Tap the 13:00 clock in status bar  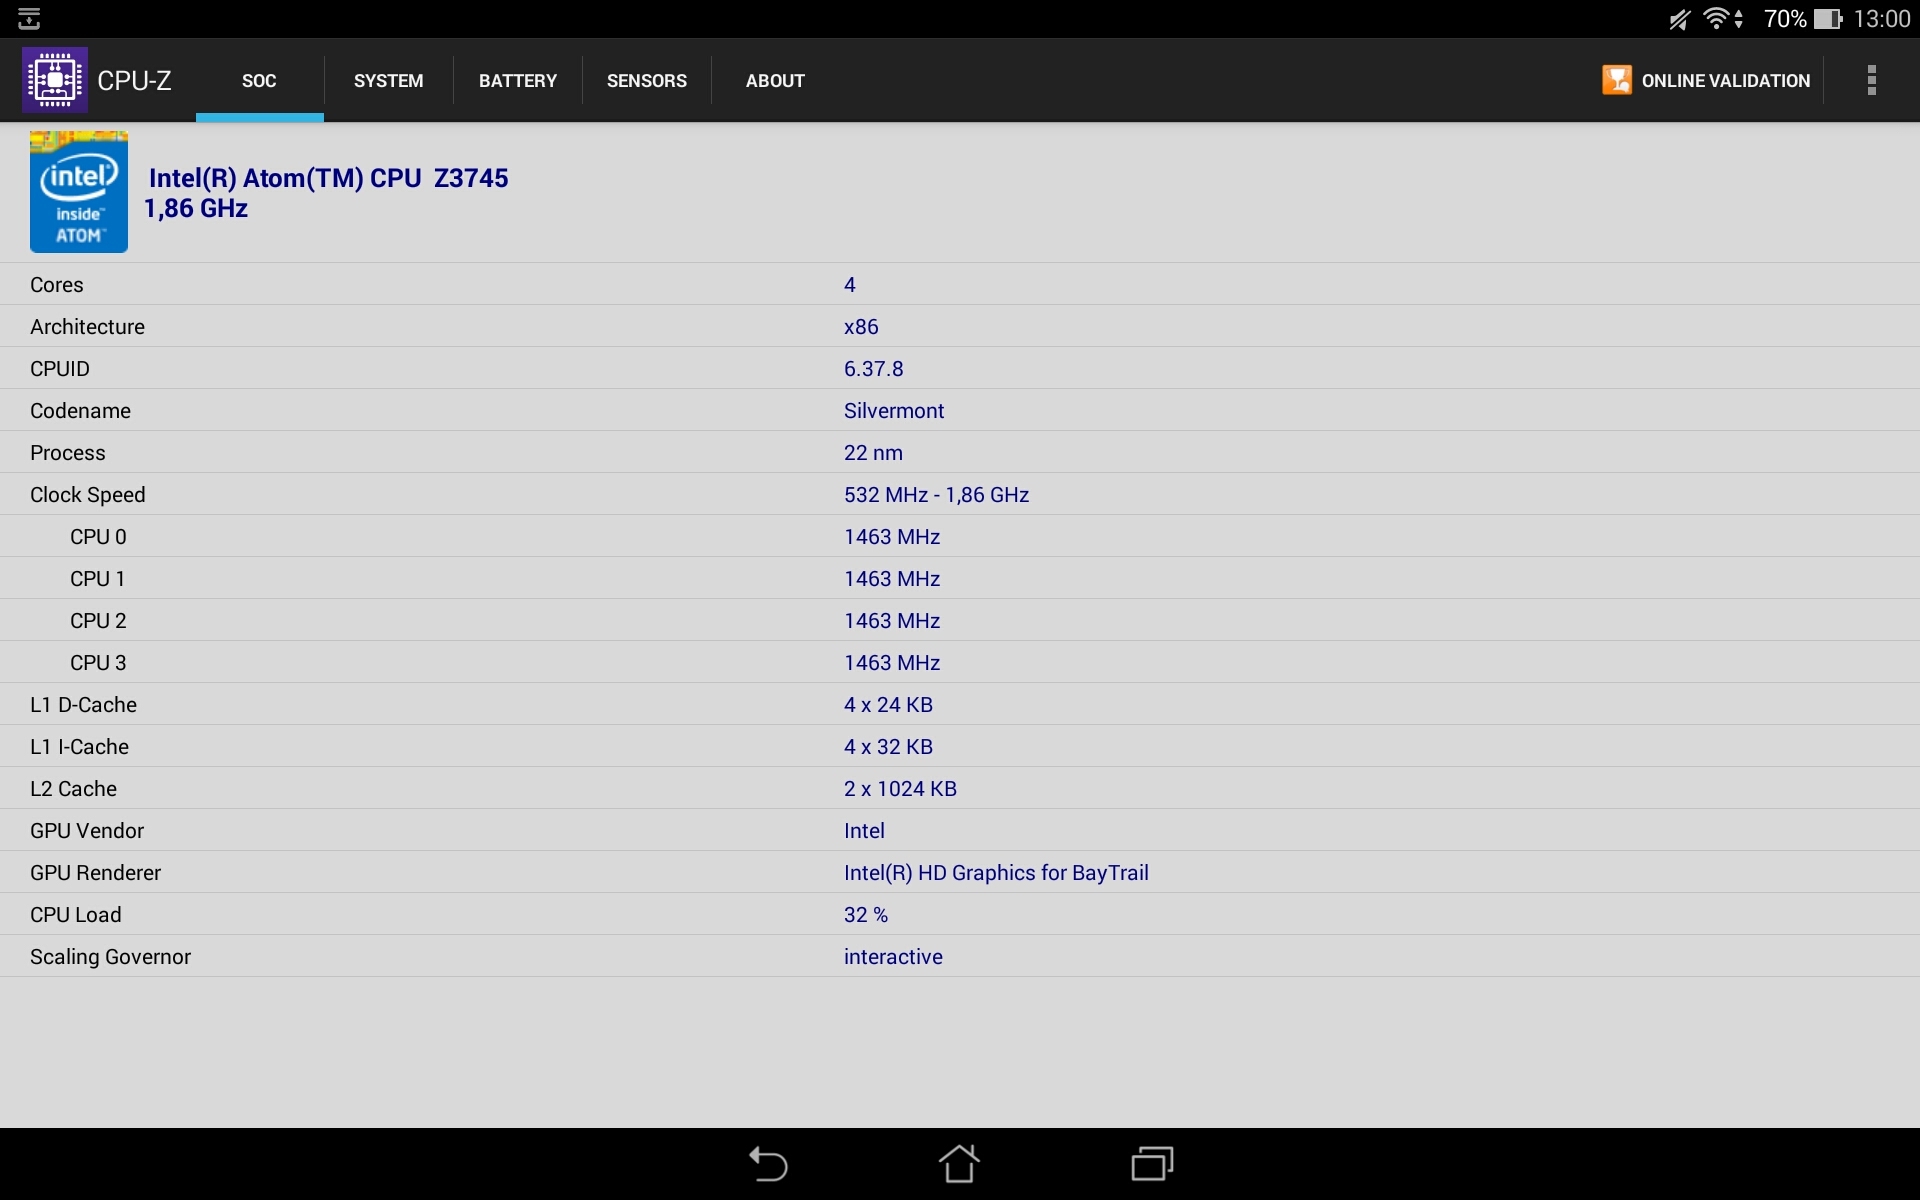[1881, 19]
